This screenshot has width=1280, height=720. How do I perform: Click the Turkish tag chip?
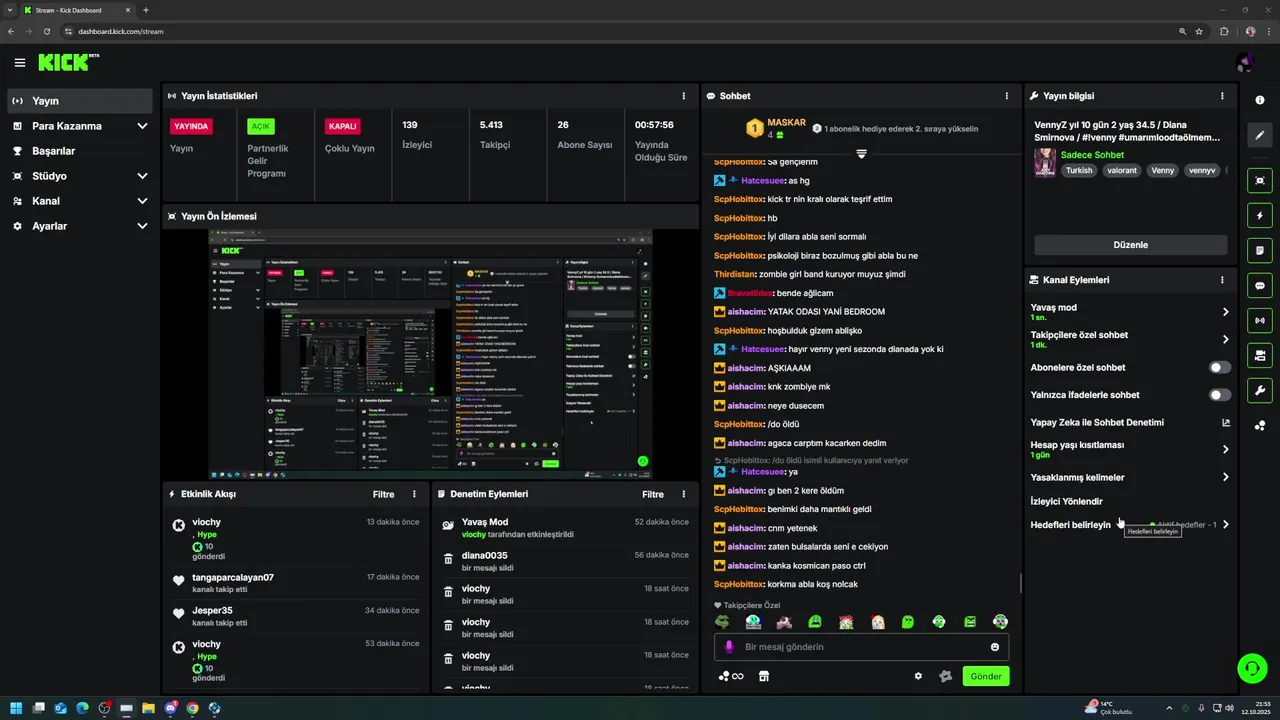tap(1079, 170)
